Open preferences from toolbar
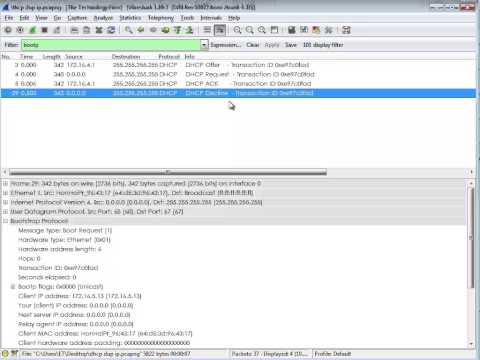The height and width of the screenshot is (360, 480). [328, 30]
